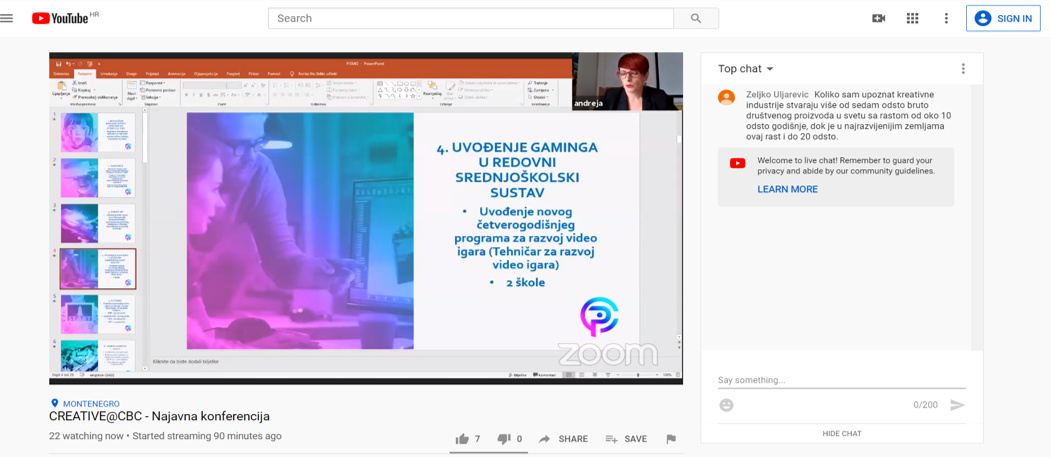Open the YouTube apps grid
Screen dimensions: 1051x457
(912, 18)
